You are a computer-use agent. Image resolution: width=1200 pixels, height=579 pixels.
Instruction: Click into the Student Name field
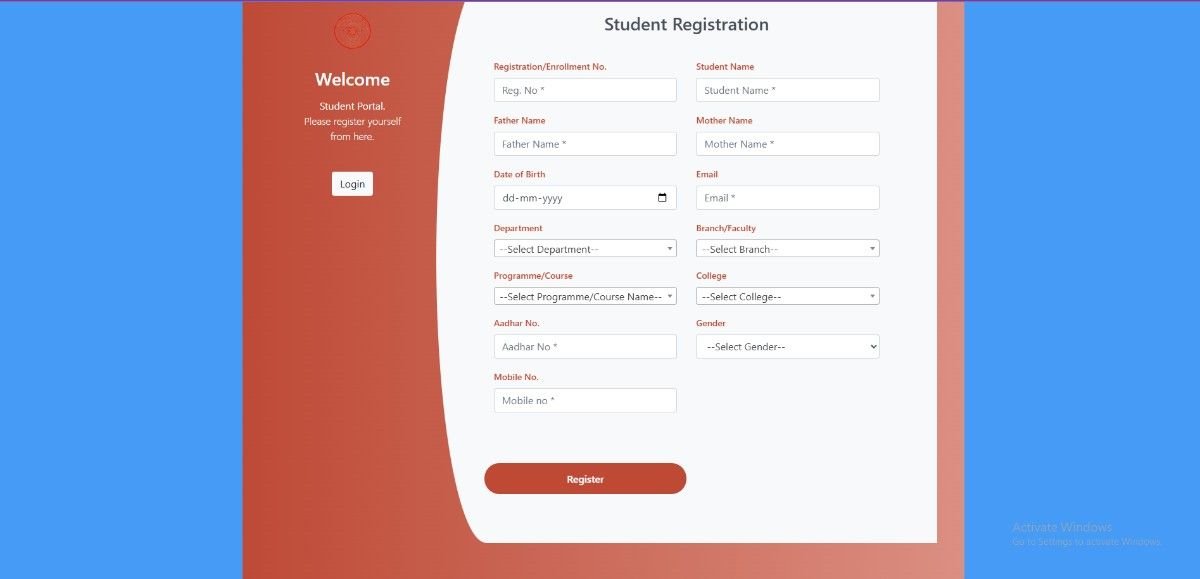787,90
